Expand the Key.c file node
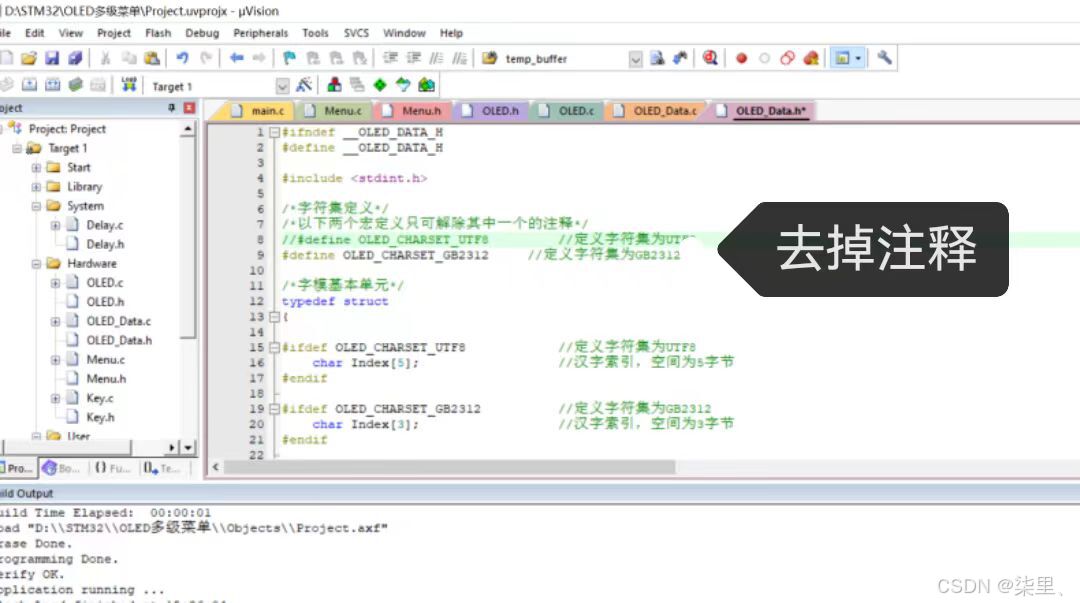Image resolution: width=1080 pixels, height=603 pixels. click(x=55, y=398)
